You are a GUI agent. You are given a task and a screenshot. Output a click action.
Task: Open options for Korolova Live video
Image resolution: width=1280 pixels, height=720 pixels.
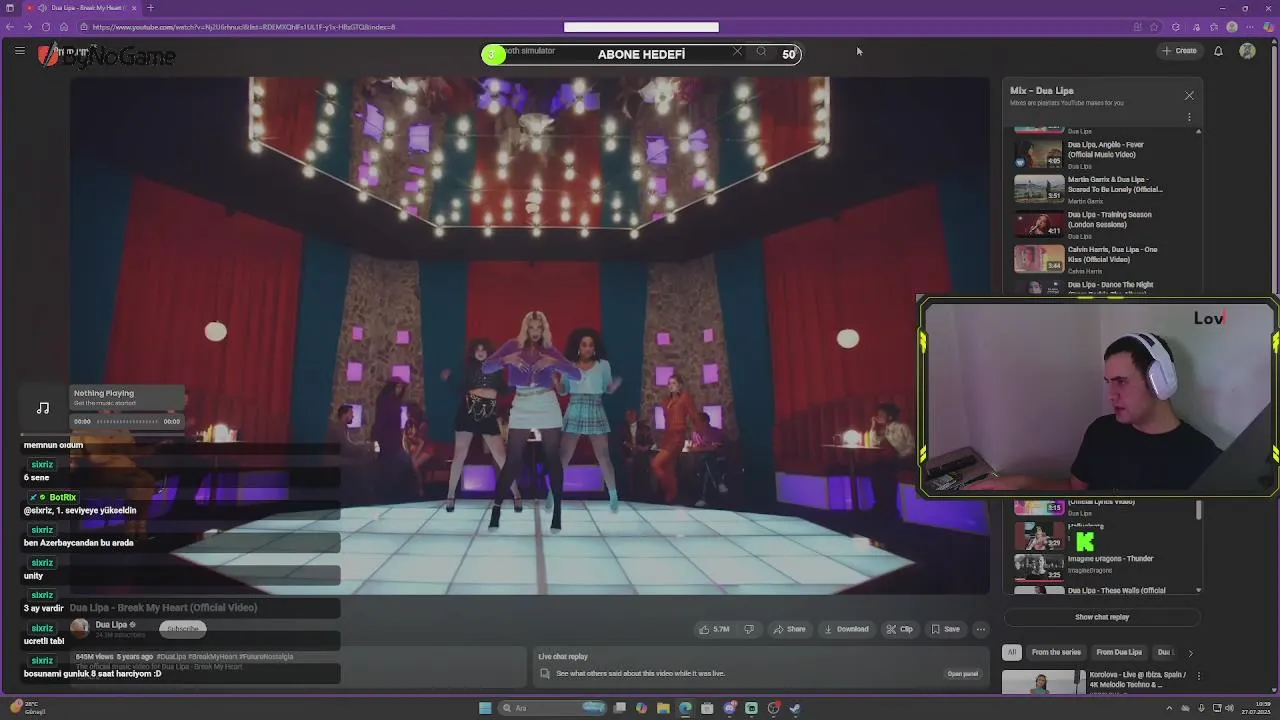pyautogui.click(x=1198, y=677)
